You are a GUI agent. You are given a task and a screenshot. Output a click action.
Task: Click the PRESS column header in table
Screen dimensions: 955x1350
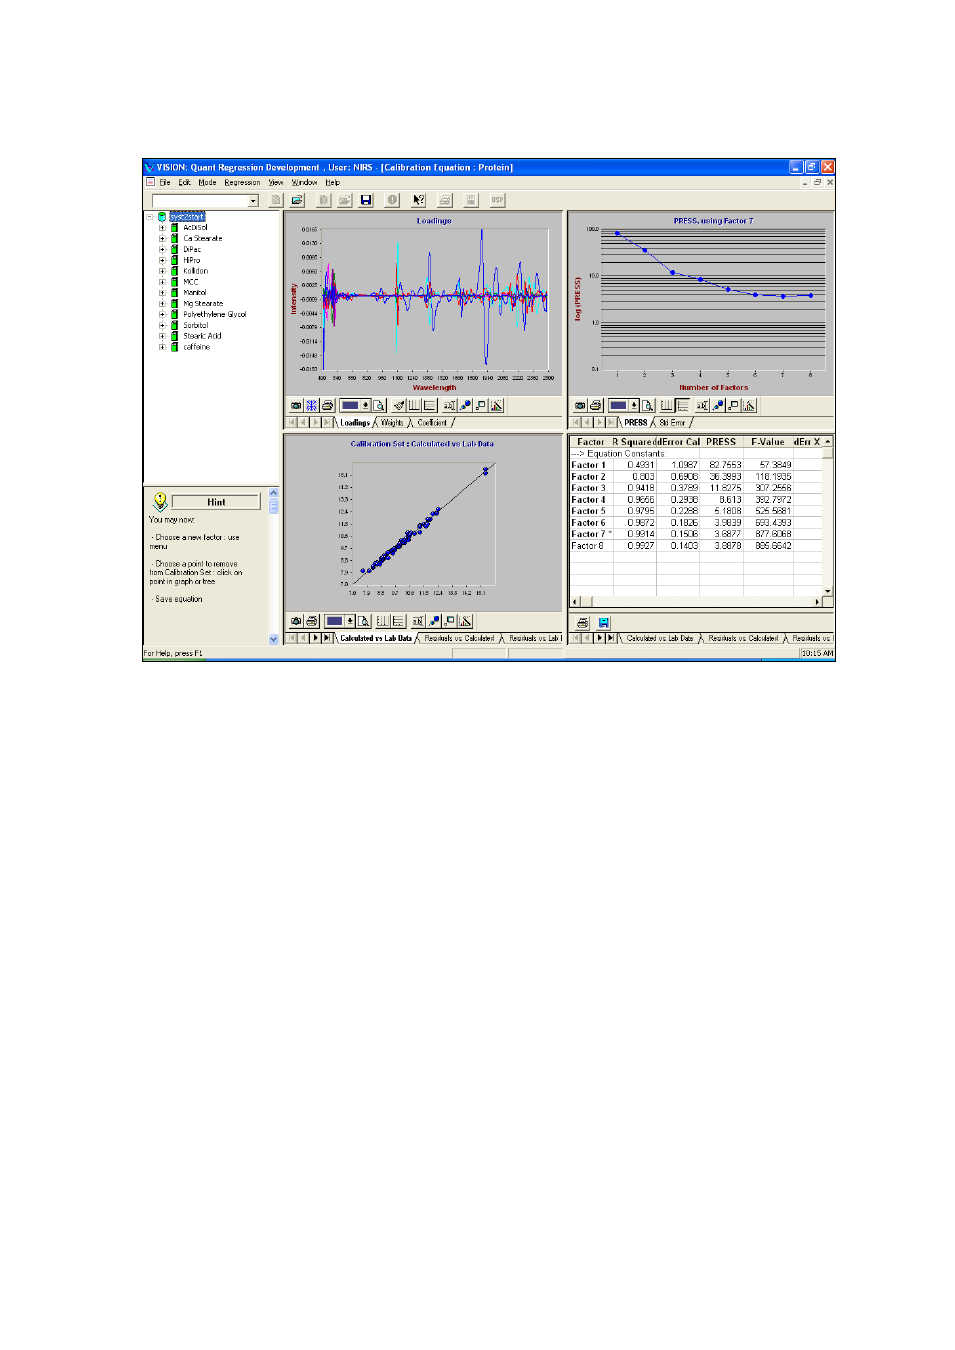coord(721,442)
